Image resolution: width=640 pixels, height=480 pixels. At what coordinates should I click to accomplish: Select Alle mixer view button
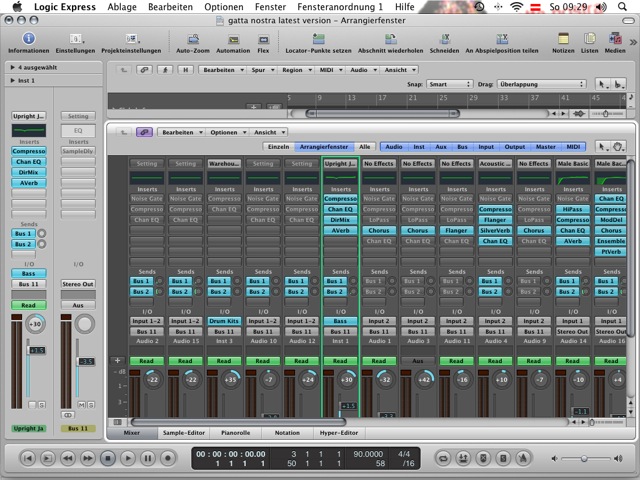click(x=364, y=147)
